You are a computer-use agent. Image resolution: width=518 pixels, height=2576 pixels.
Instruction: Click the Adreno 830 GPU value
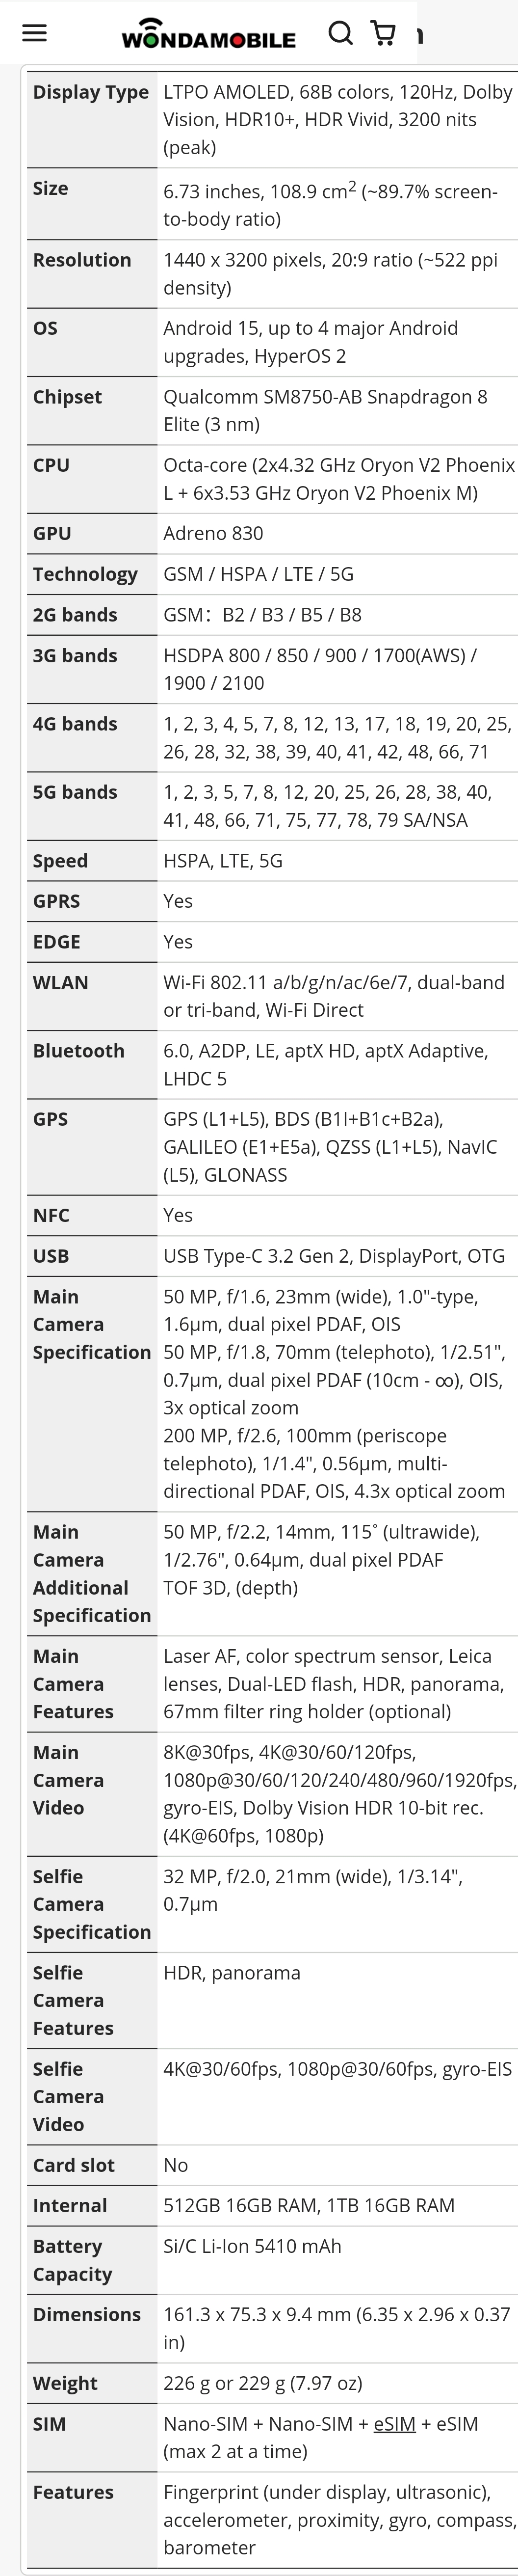click(x=213, y=533)
